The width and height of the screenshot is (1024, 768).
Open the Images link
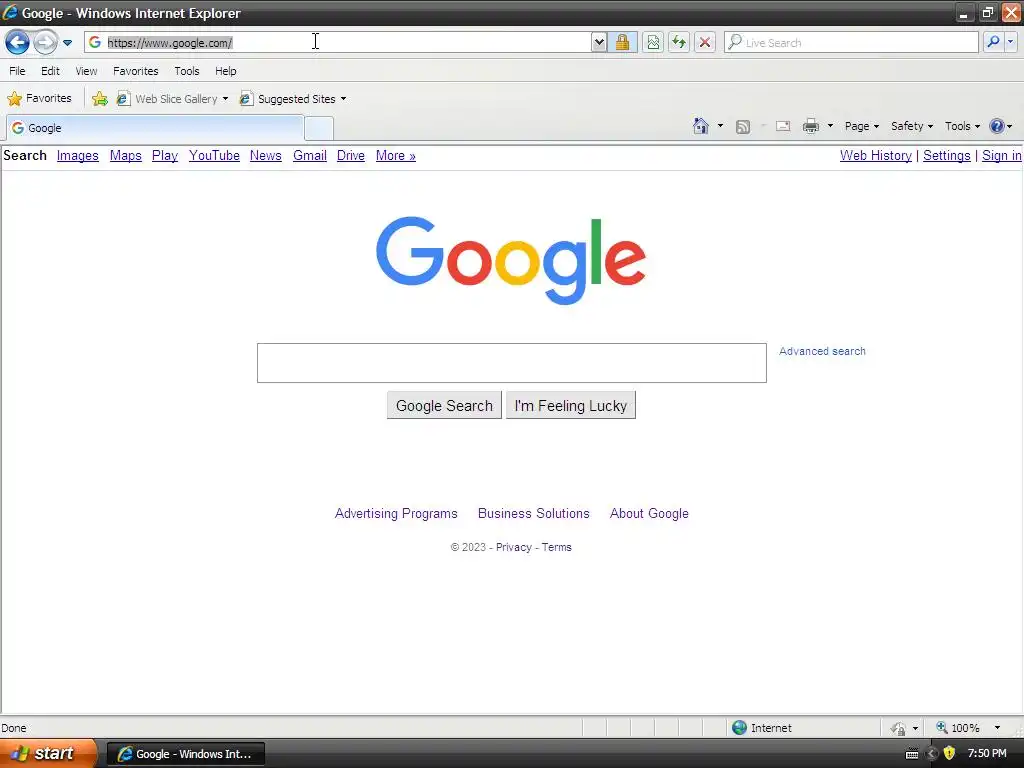(78, 155)
